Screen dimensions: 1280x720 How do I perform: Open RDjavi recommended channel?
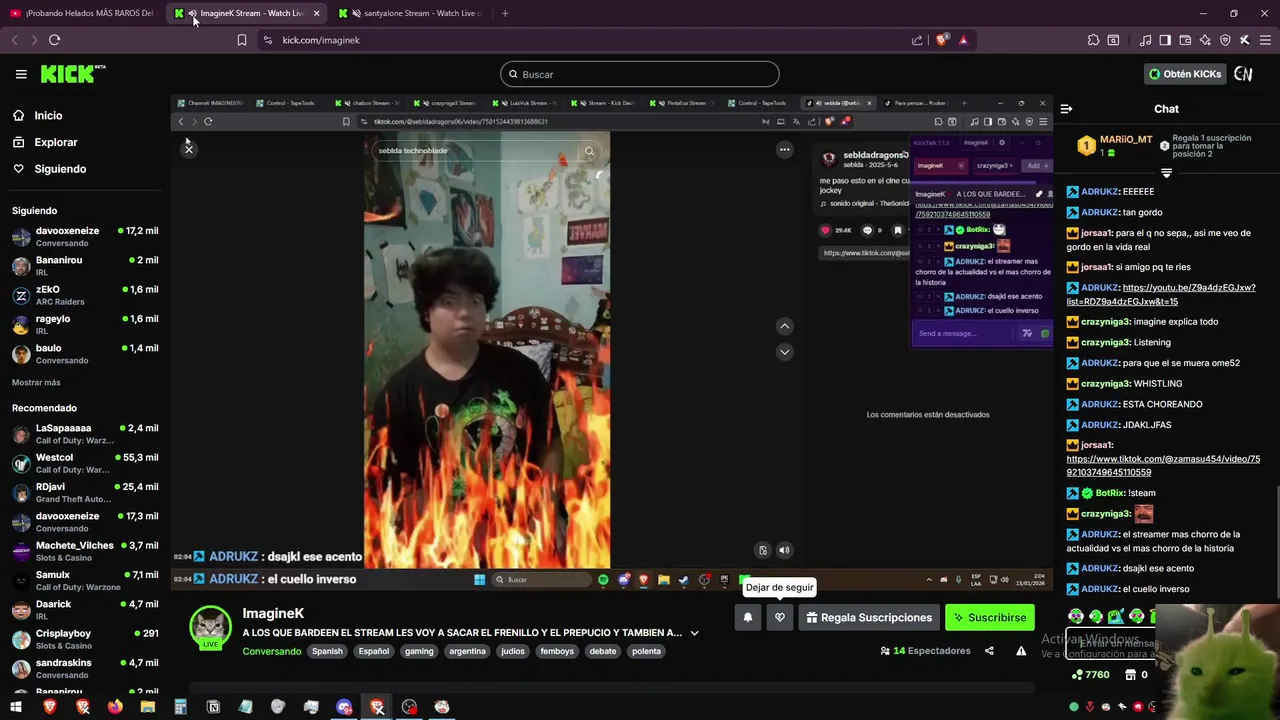click(85, 493)
